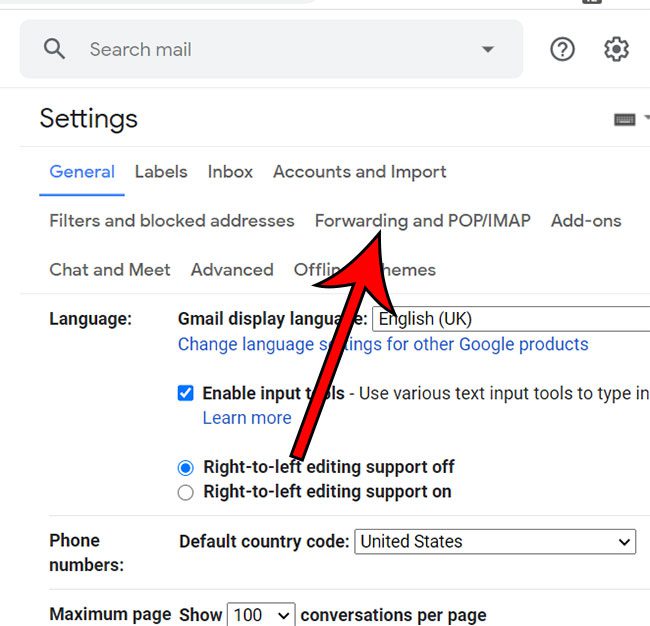
Task: Click the Learn more link
Action: tap(247, 418)
